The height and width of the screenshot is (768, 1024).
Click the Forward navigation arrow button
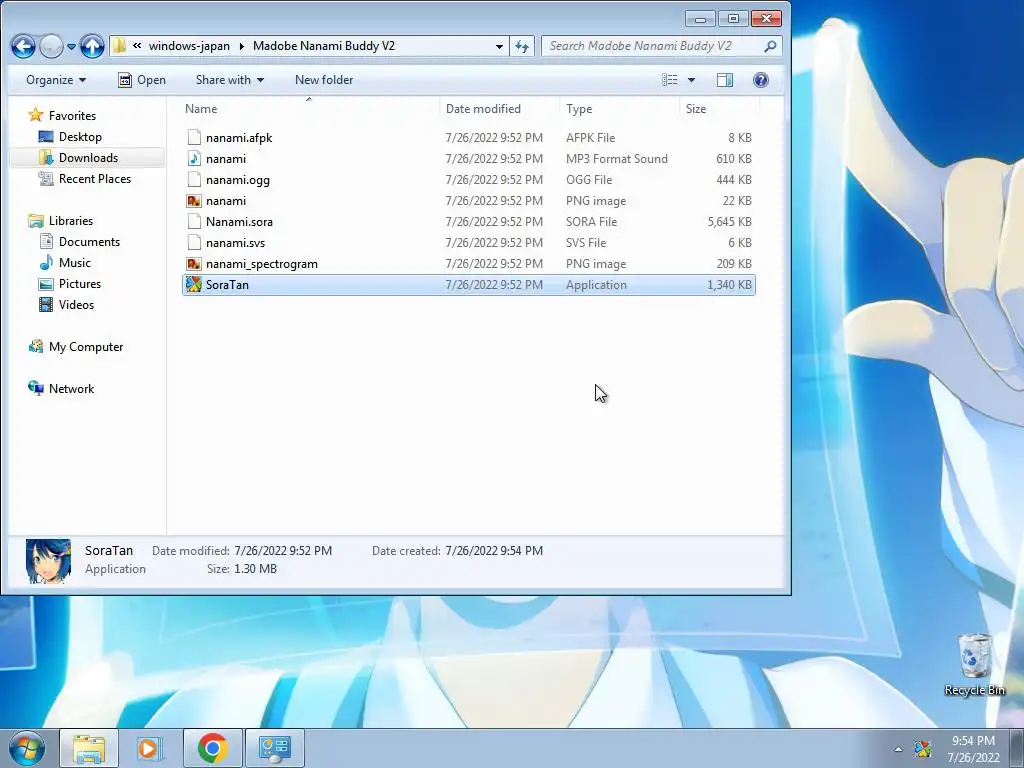(x=52, y=46)
